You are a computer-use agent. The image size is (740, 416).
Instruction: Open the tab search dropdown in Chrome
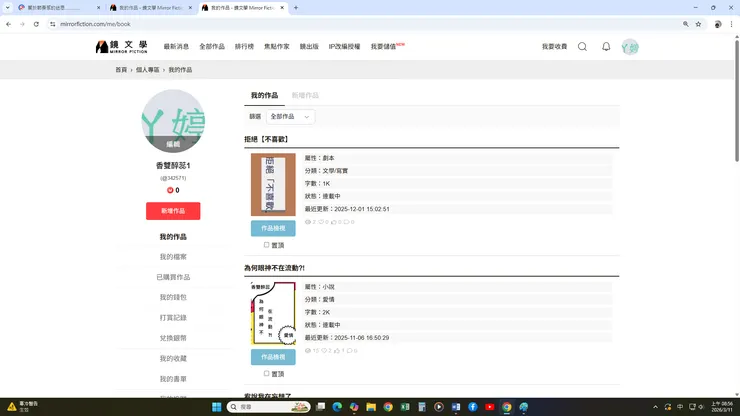[8, 8]
